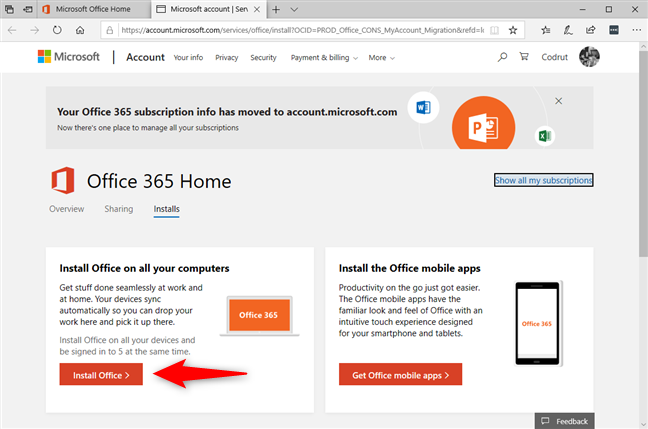Image resolution: width=648 pixels, height=429 pixels.
Task: Click the scrollbar down arrow
Action: tap(643, 424)
